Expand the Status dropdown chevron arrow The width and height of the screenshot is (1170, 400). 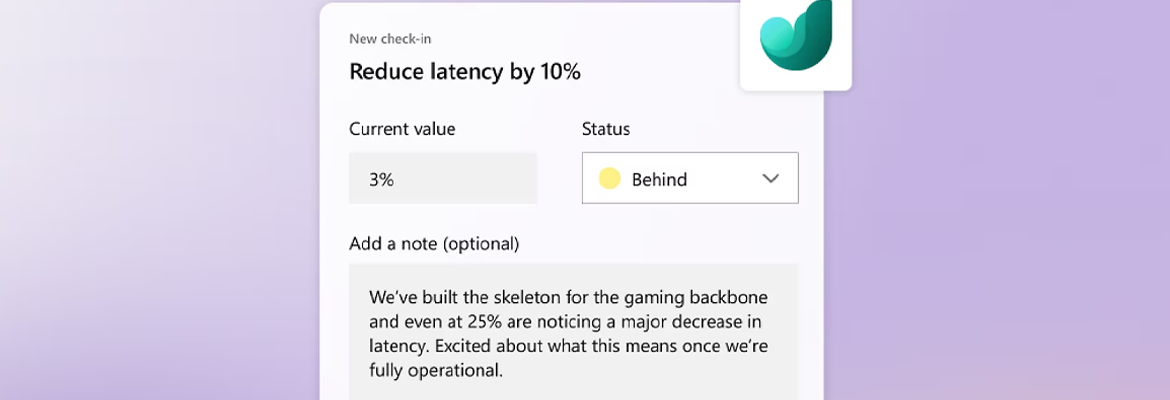click(771, 179)
